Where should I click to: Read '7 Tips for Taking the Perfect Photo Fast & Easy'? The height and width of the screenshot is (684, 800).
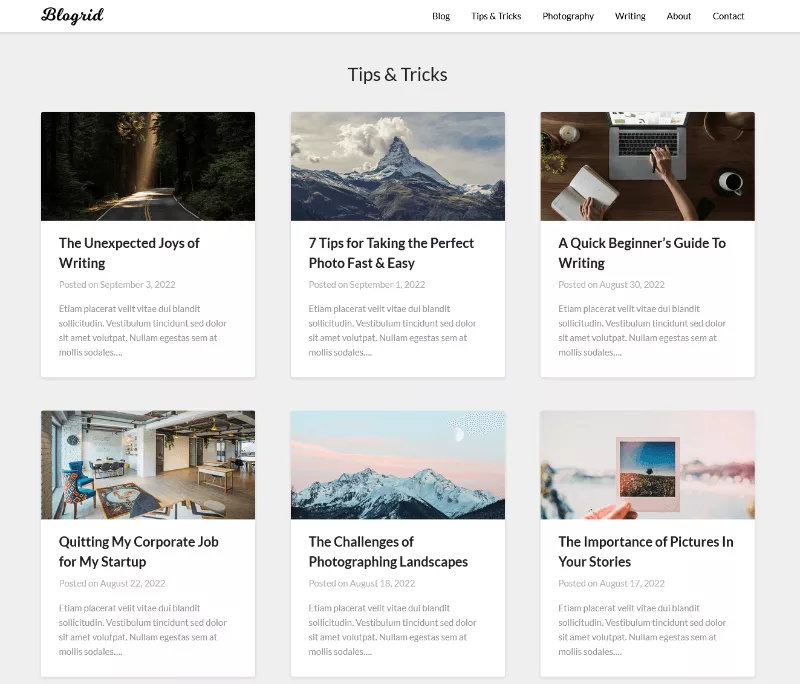(x=391, y=252)
